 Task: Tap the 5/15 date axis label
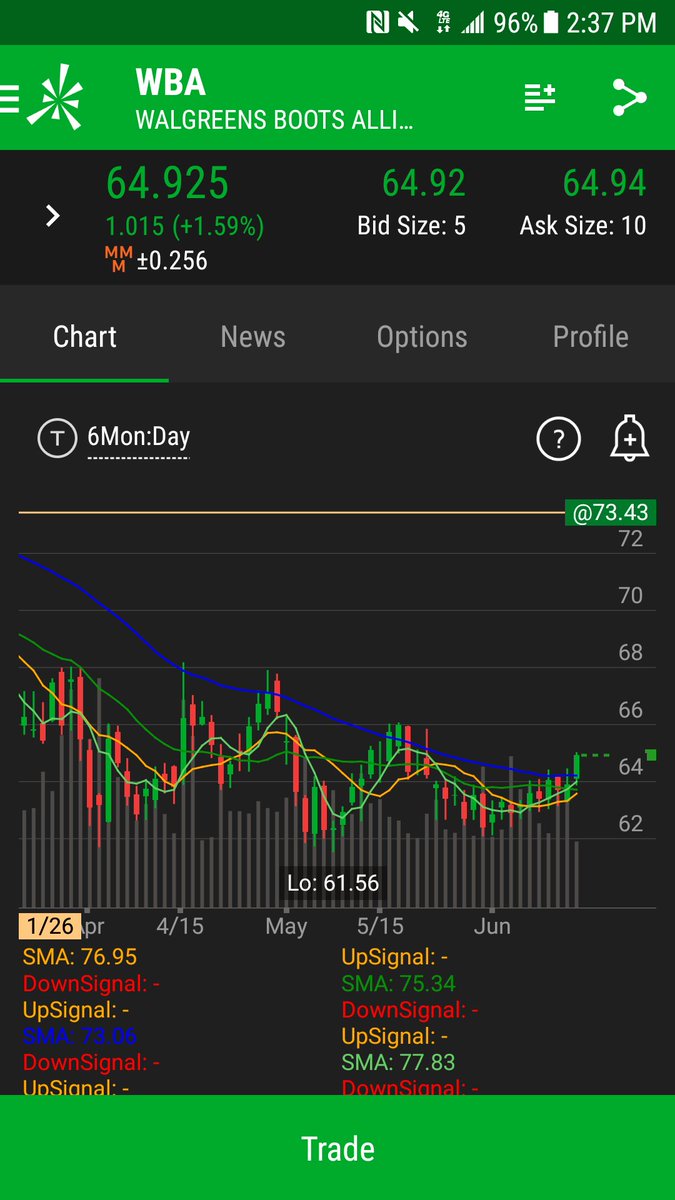tap(381, 925)
